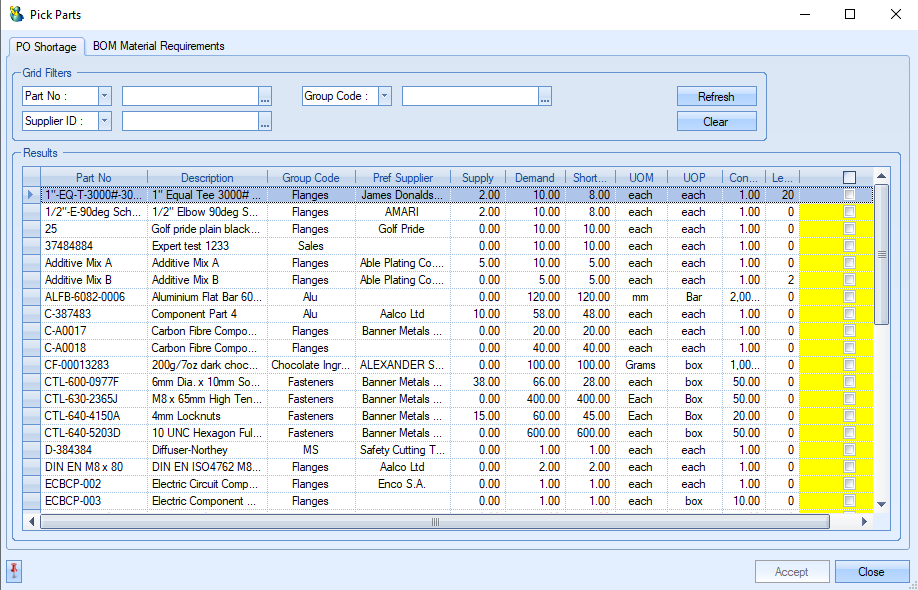The width and height of the screenshot is (918, 590).
Task: Expand the Group Code filter dropdown
Action: (x=385, y=97)
